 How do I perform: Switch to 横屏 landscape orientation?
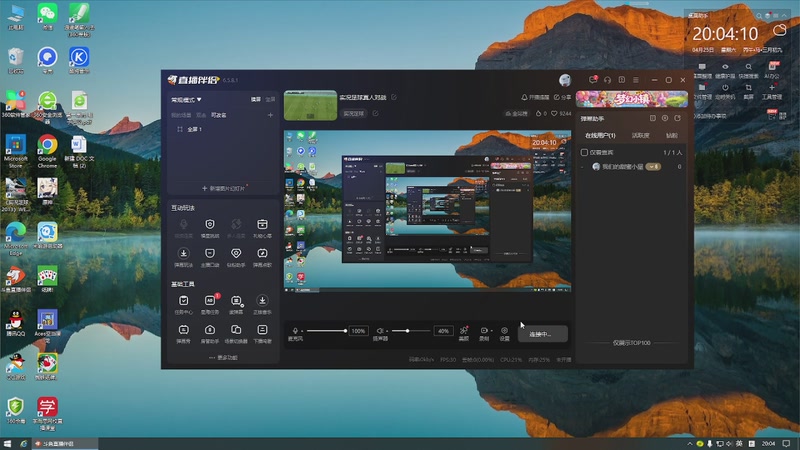pos(256,99)
